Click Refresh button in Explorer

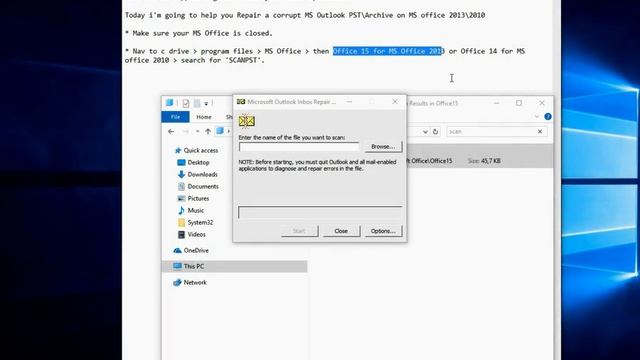436,132
